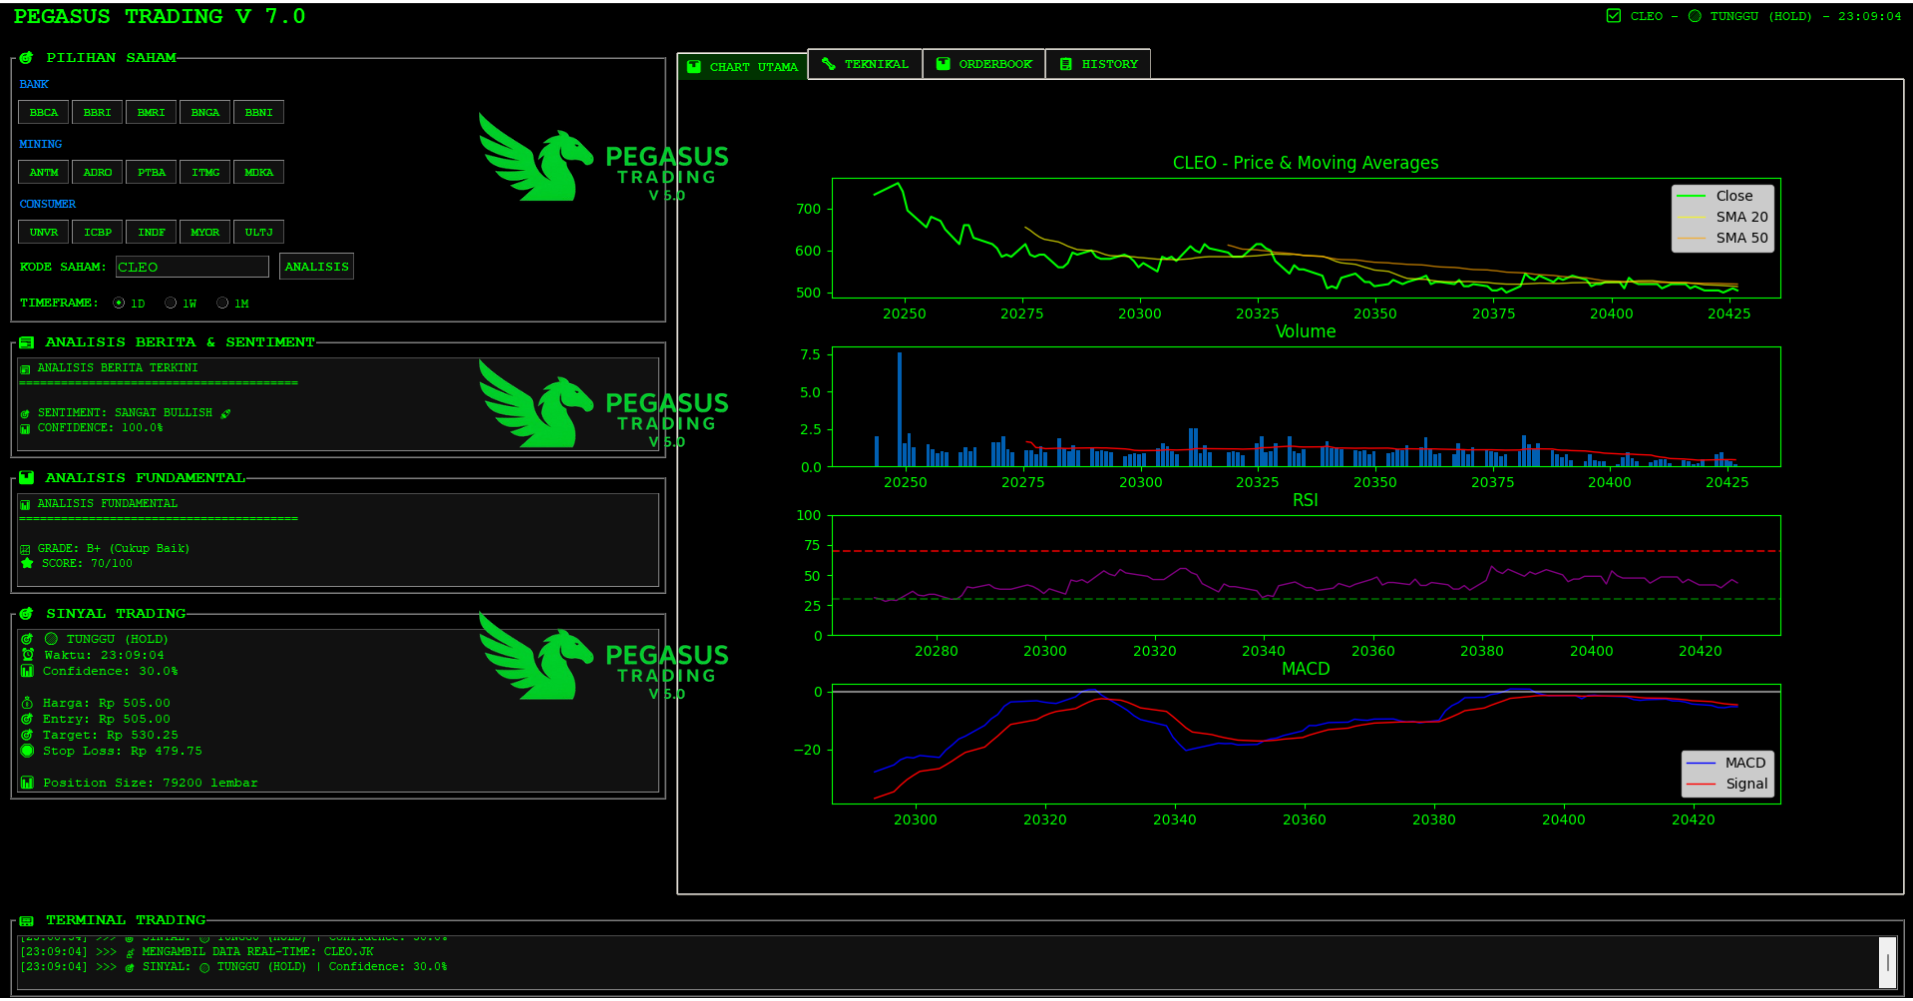Click the Close line swatch in price legend
The image size is (1913, 1001).
pyautogui.click(x=1691, y=196)
